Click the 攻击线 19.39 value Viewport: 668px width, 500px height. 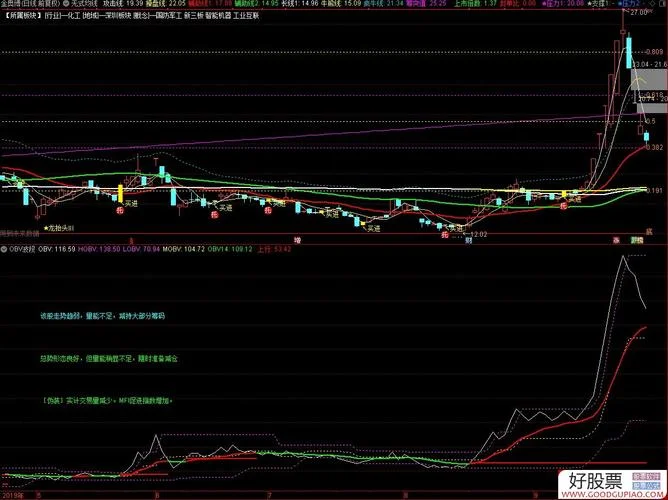(123, 3)
